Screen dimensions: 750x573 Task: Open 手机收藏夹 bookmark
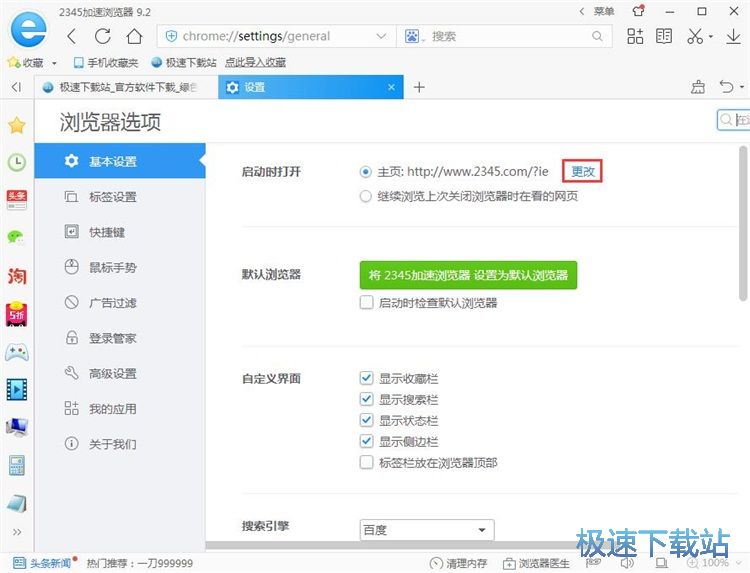[106, 63]
